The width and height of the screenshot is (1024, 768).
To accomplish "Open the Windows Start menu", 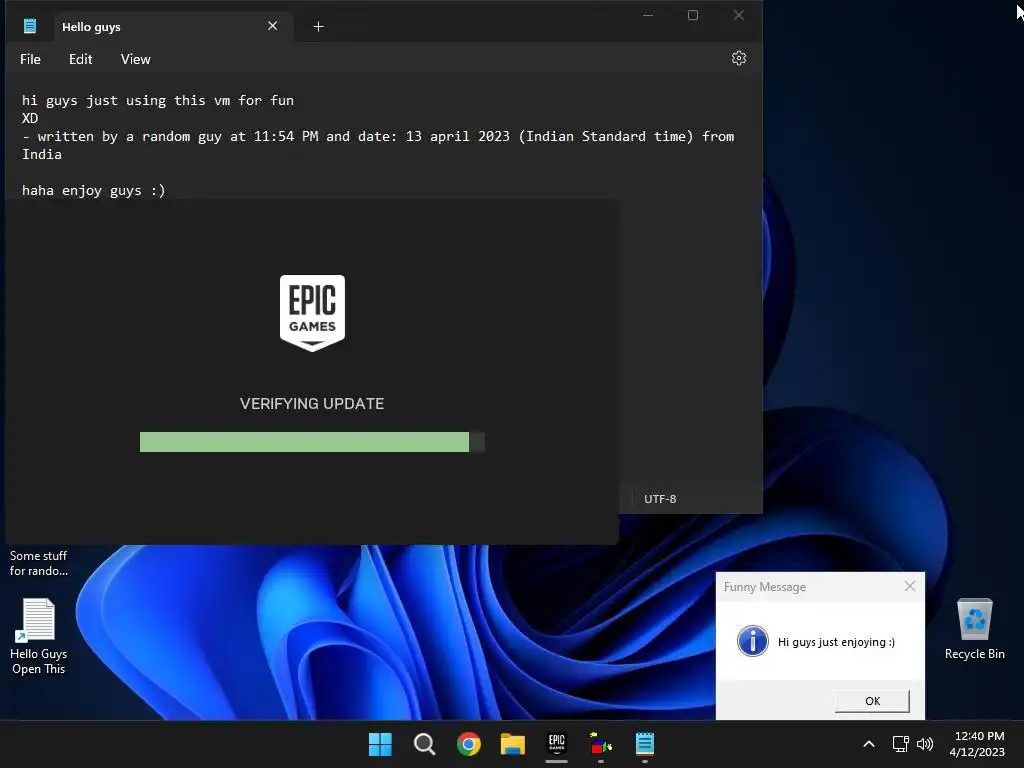I will click(x=380, y=744).
